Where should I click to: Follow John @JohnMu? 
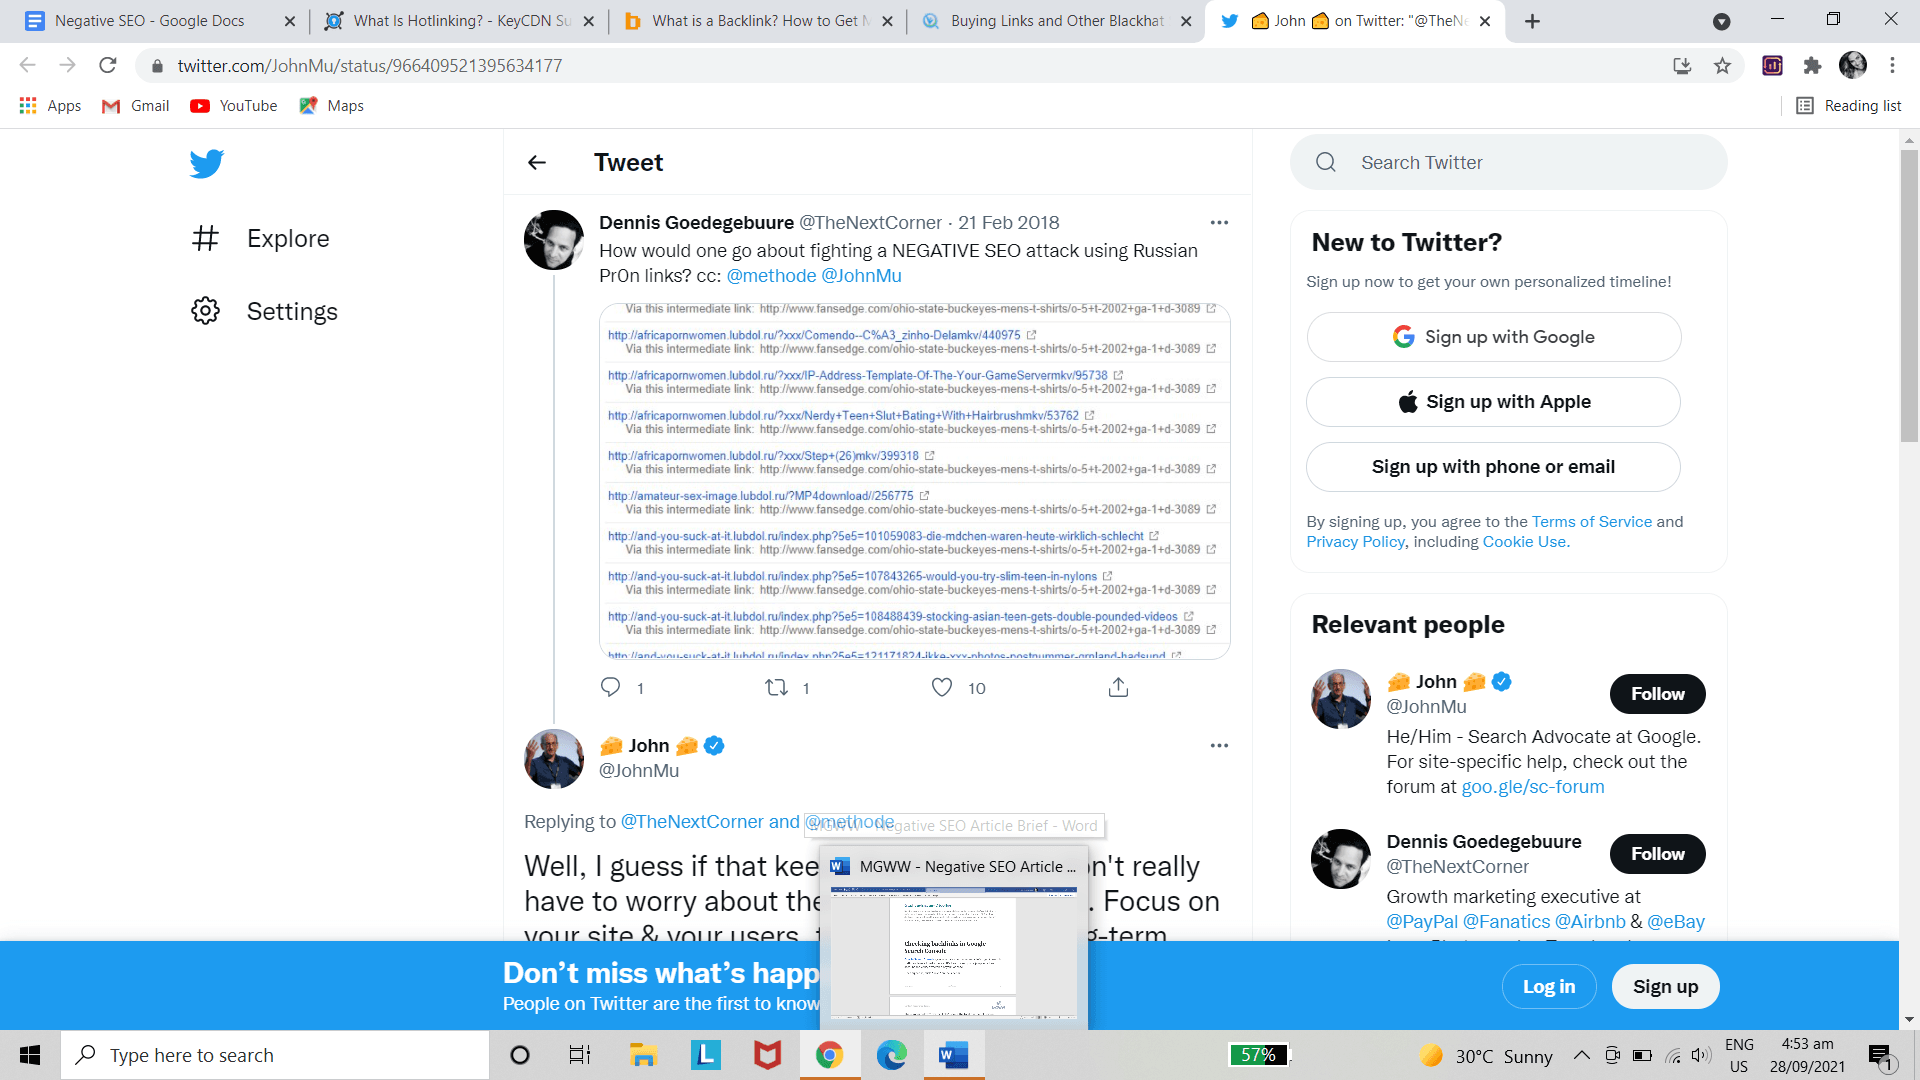[1657, 694]
